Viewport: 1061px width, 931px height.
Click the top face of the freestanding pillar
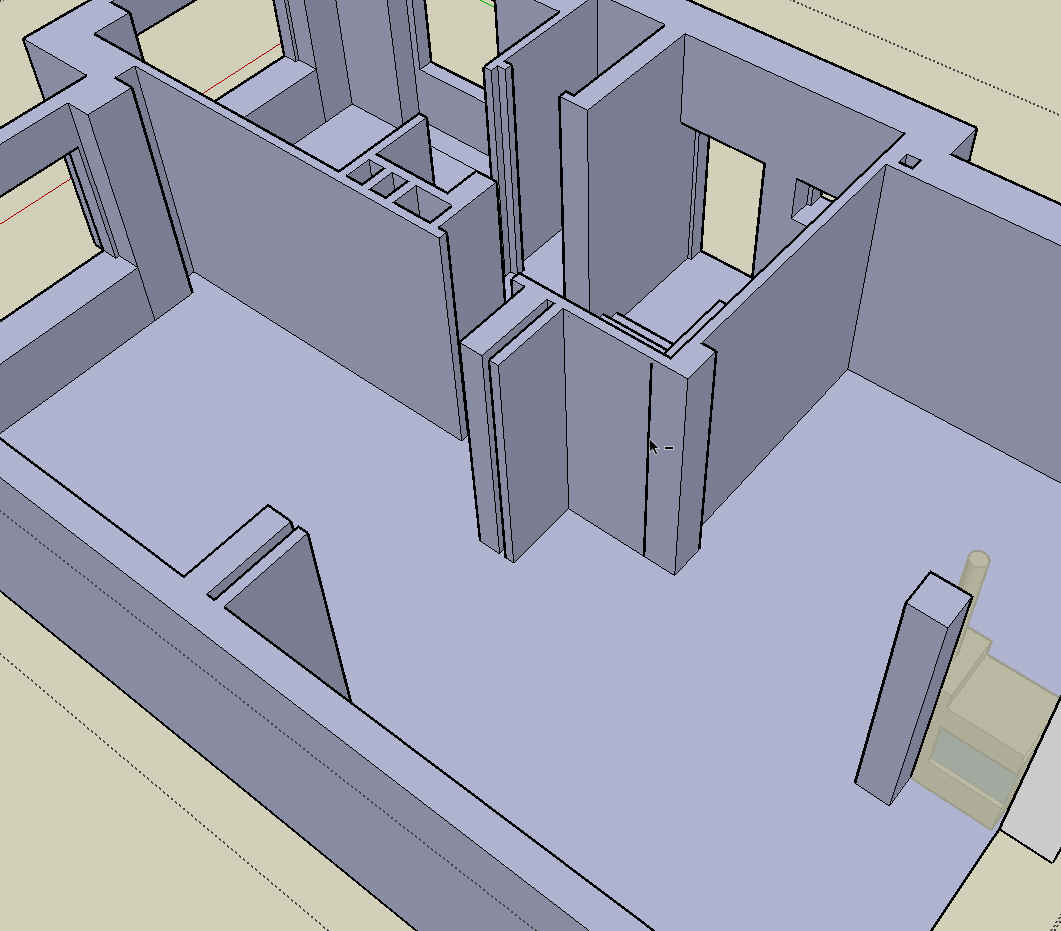pos(938,586)
